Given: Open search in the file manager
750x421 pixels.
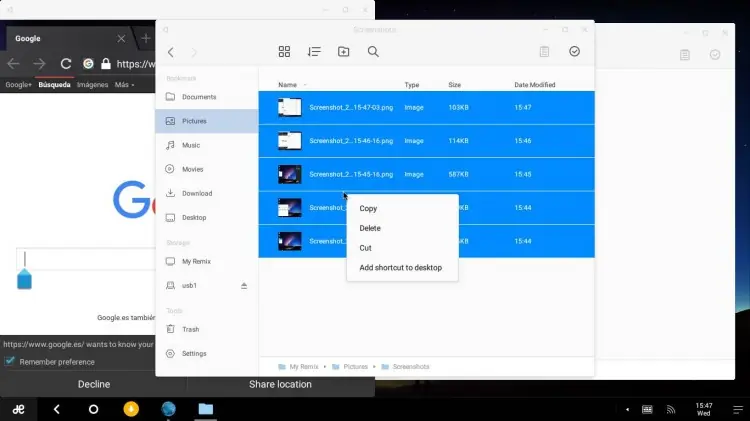Looking at the screenshot, I should pos(373,51).
